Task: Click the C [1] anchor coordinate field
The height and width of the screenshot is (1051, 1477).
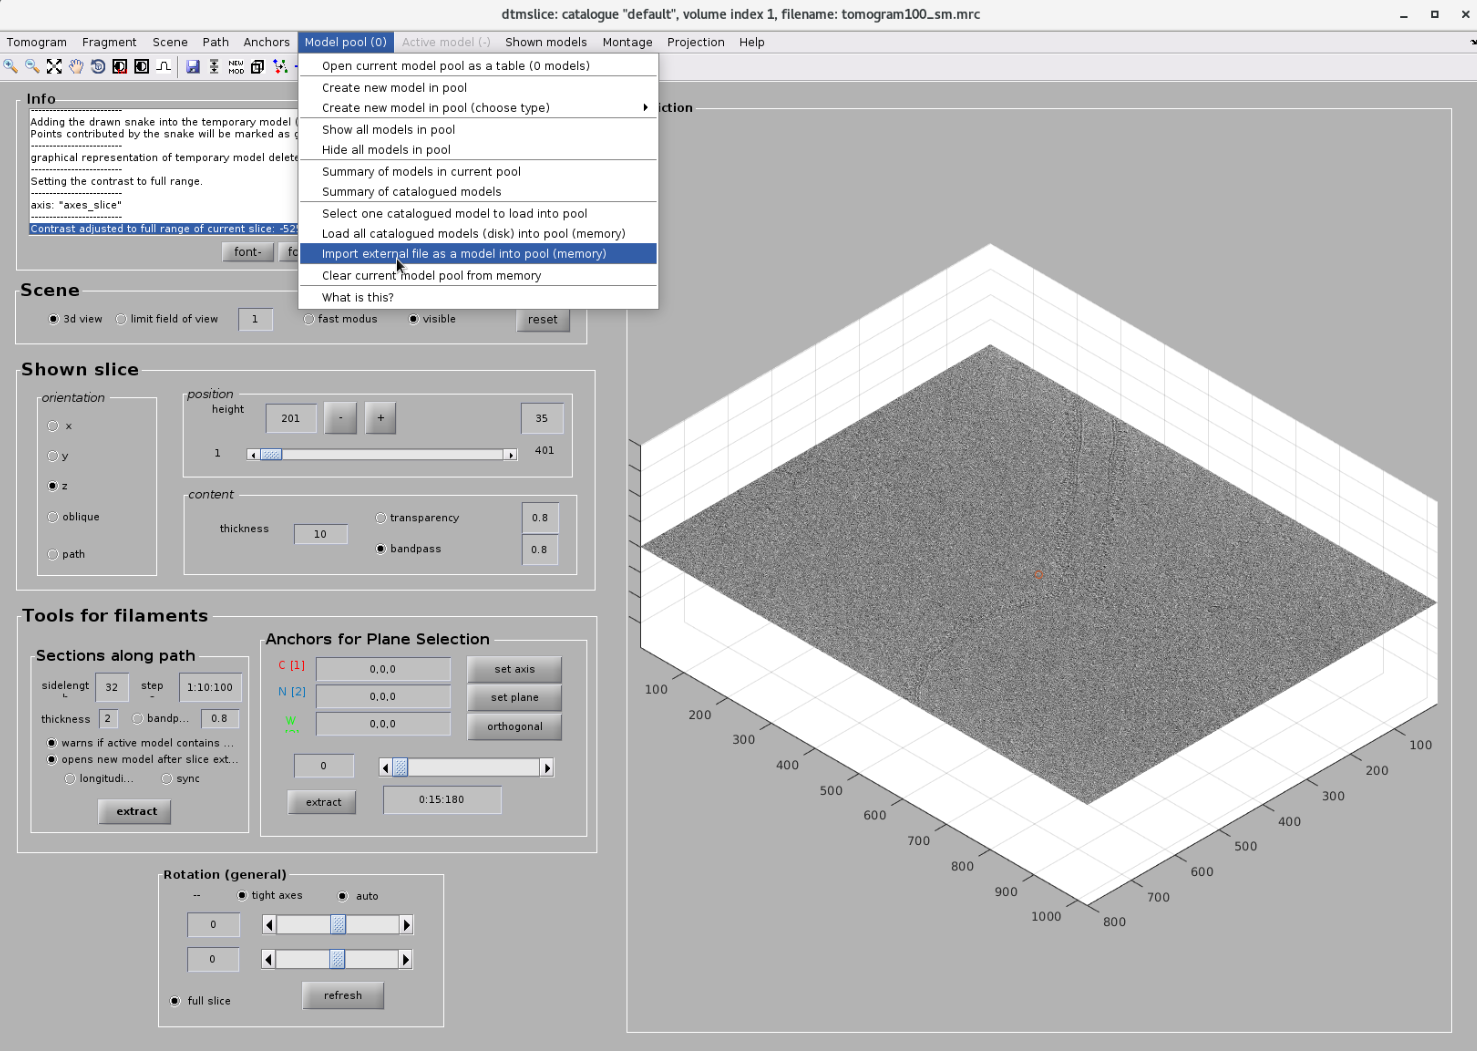Action: pos(383,669)
